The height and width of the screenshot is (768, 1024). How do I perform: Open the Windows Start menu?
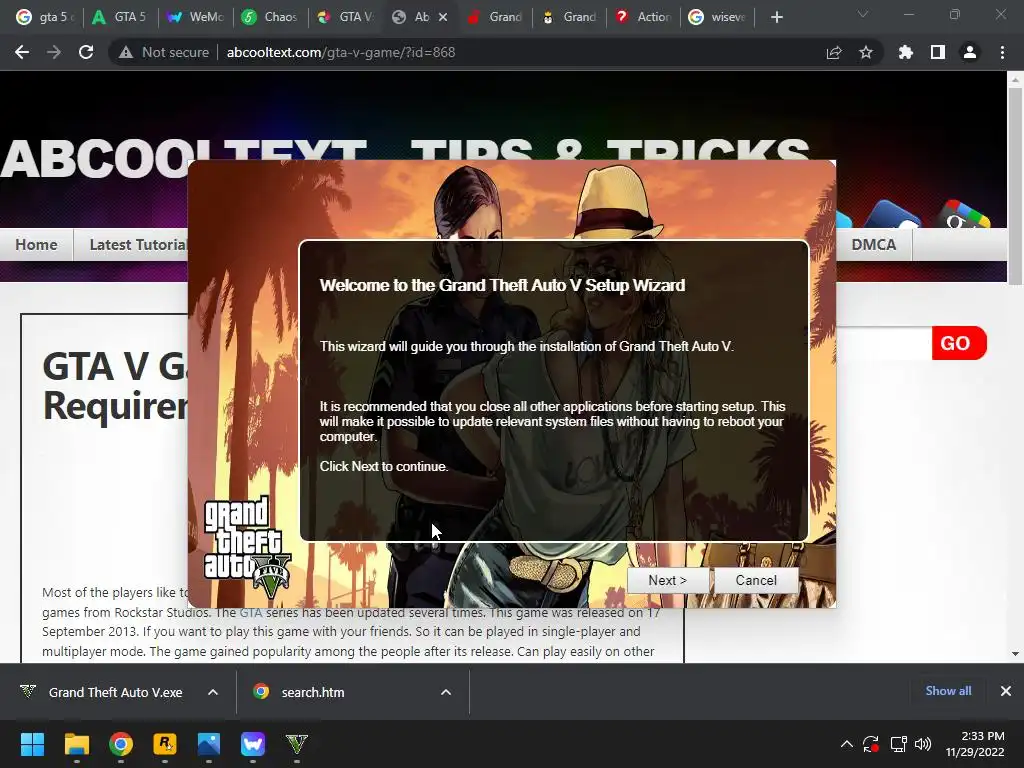pos(32,744)
